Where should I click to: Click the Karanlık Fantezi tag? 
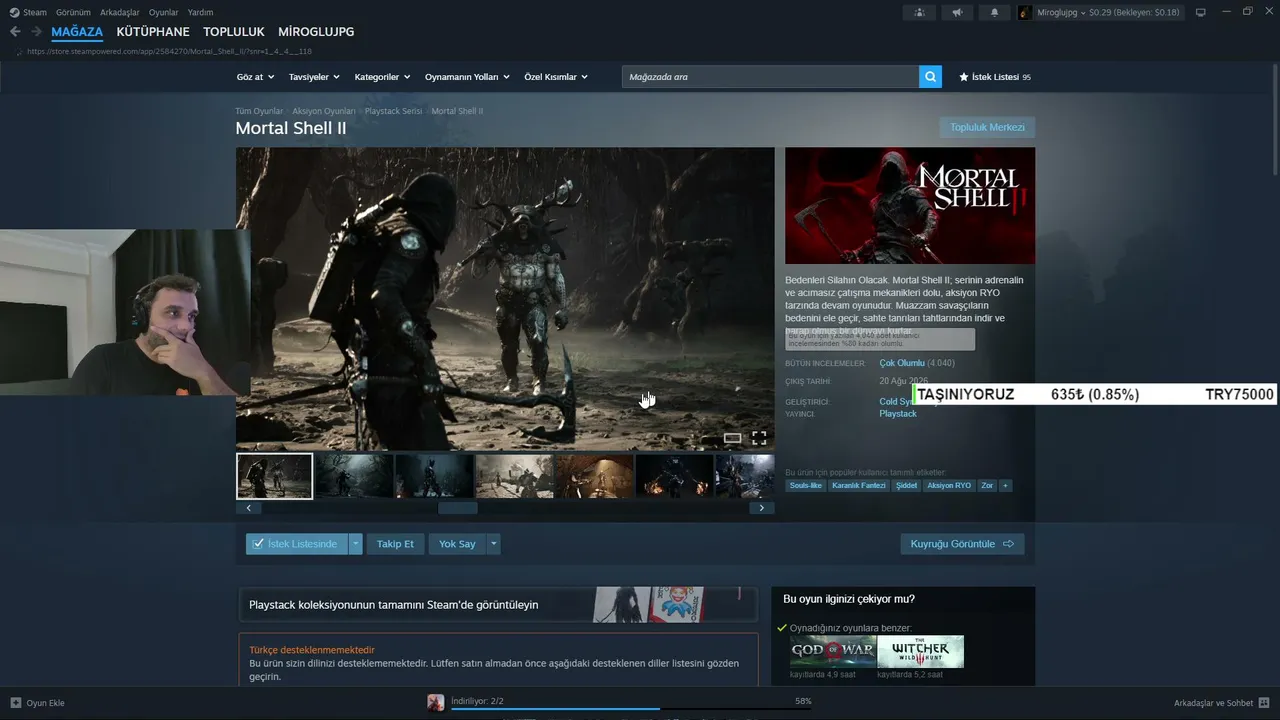(x=859, y=486)
